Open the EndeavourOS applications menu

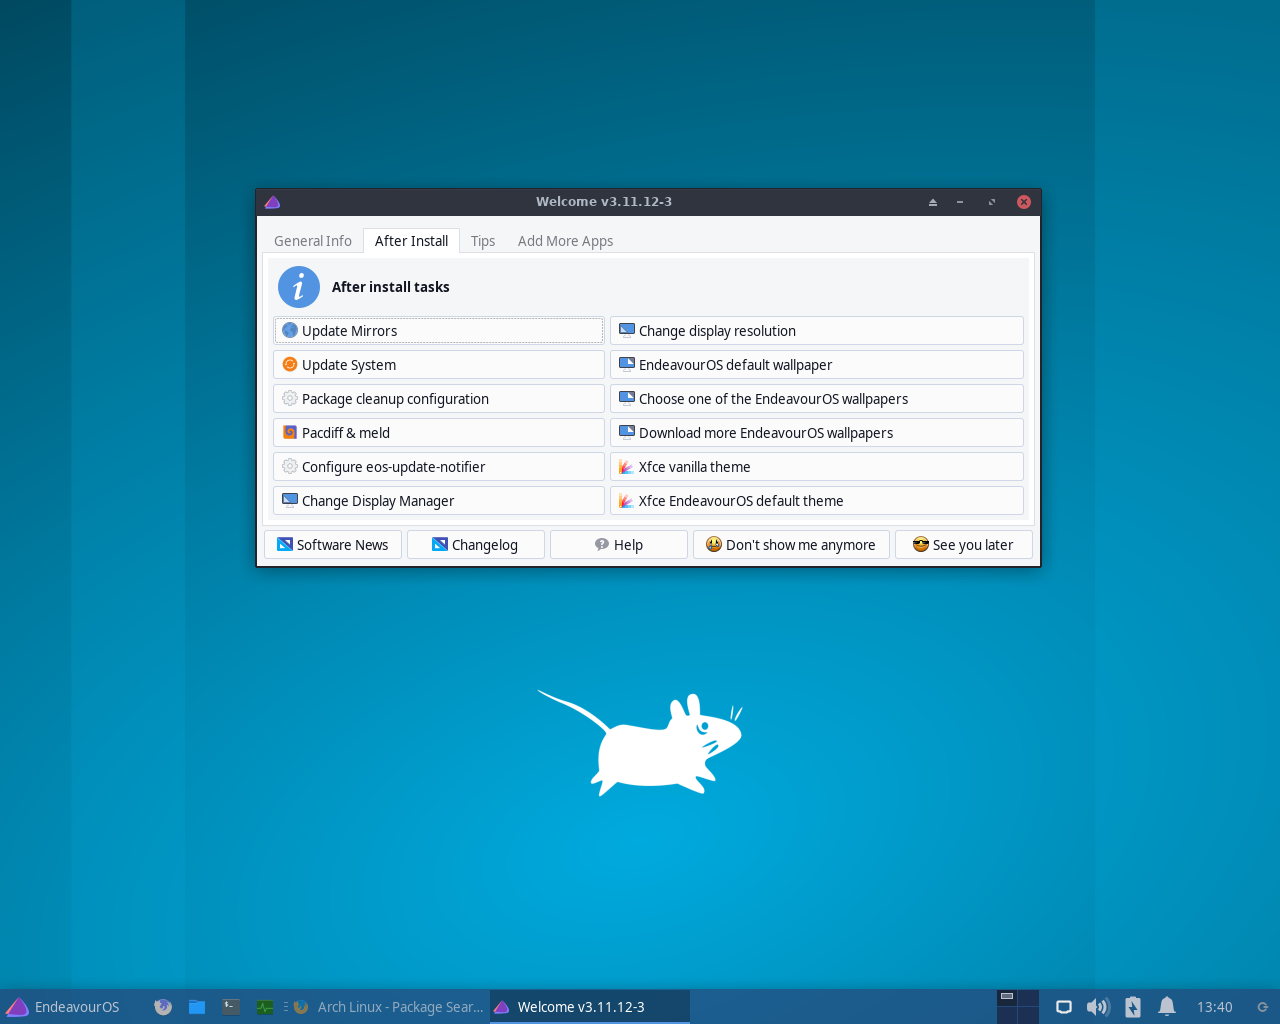tap(62, 1007)
